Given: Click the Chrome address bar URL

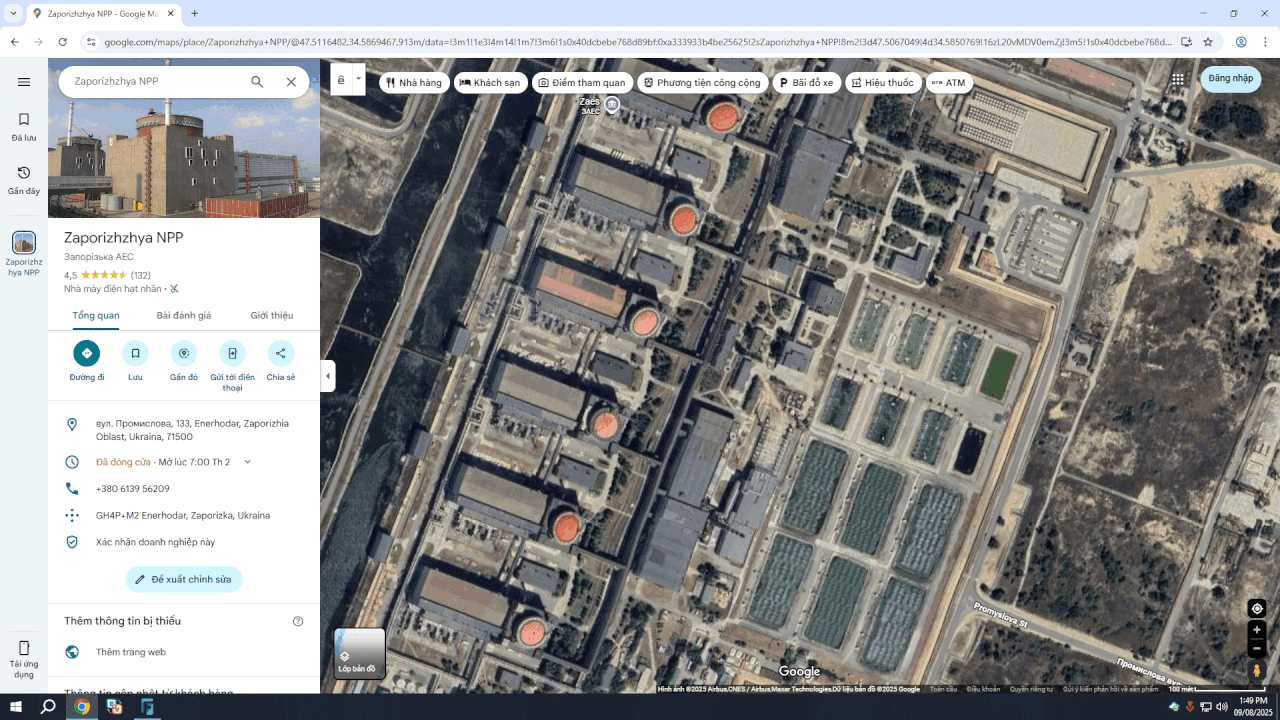Looking at the screenshot, I should point(637,42).
